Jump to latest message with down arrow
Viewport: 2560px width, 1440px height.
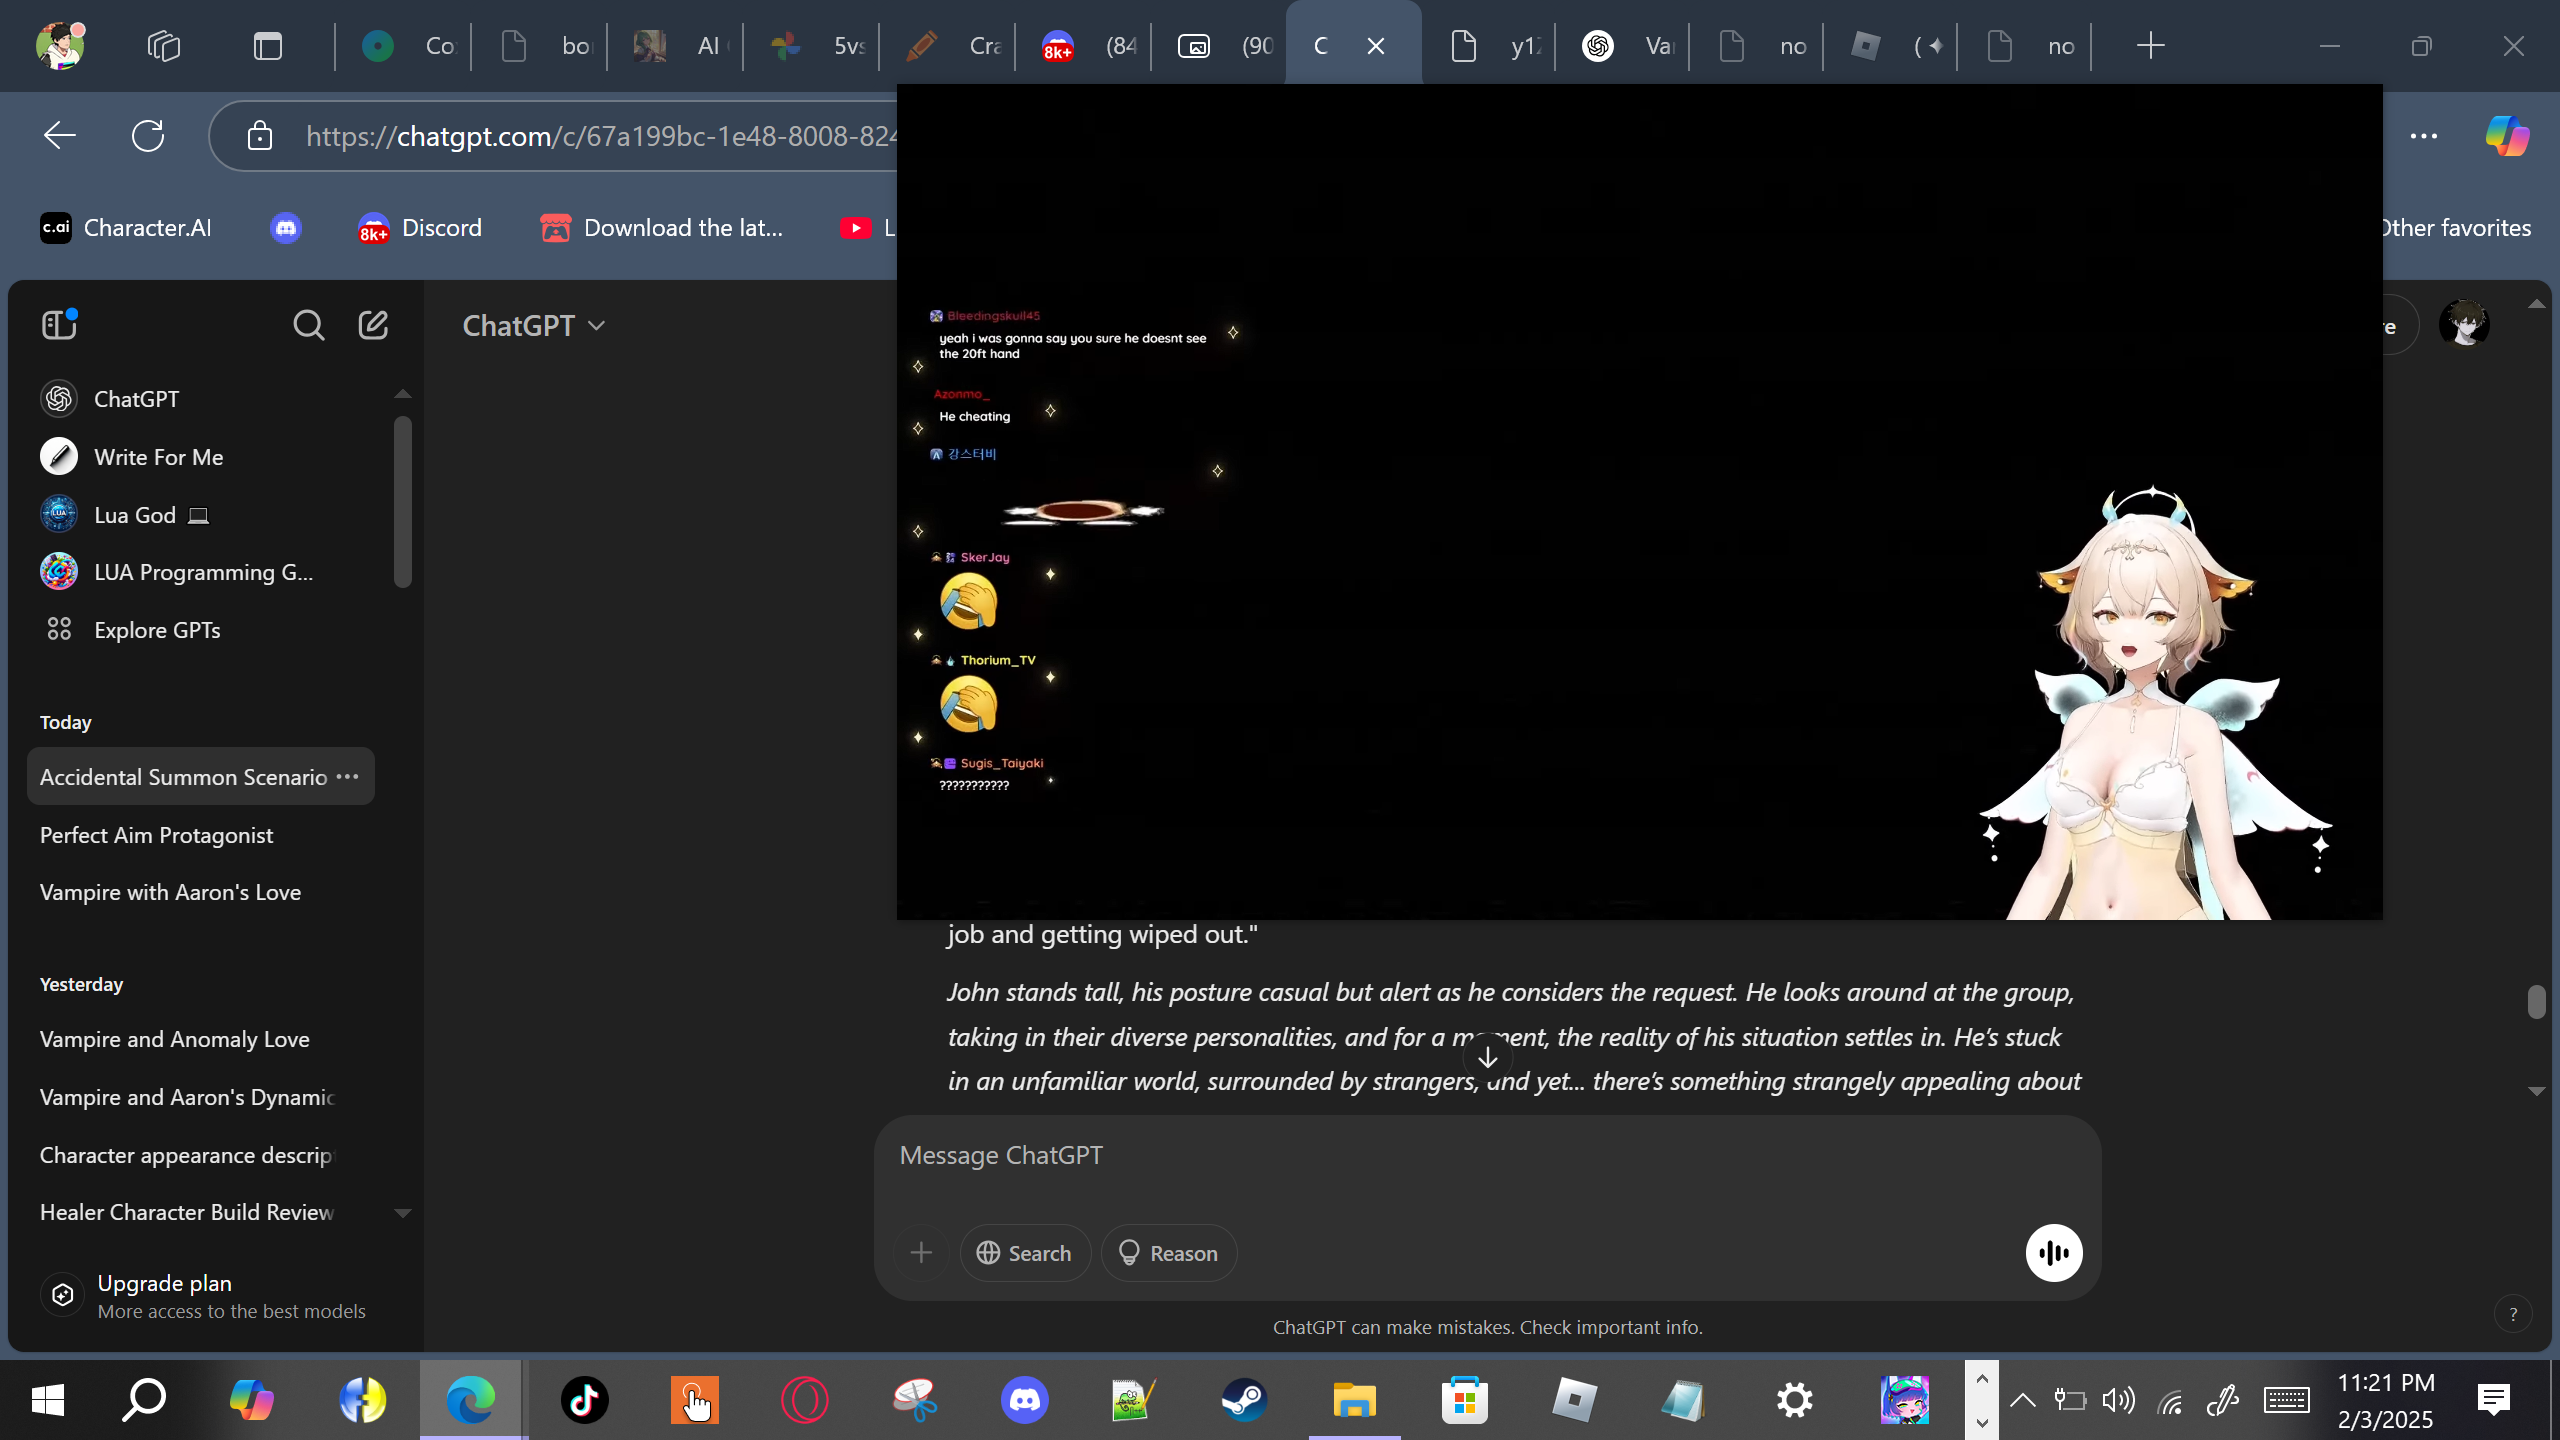[1488, 1057]
